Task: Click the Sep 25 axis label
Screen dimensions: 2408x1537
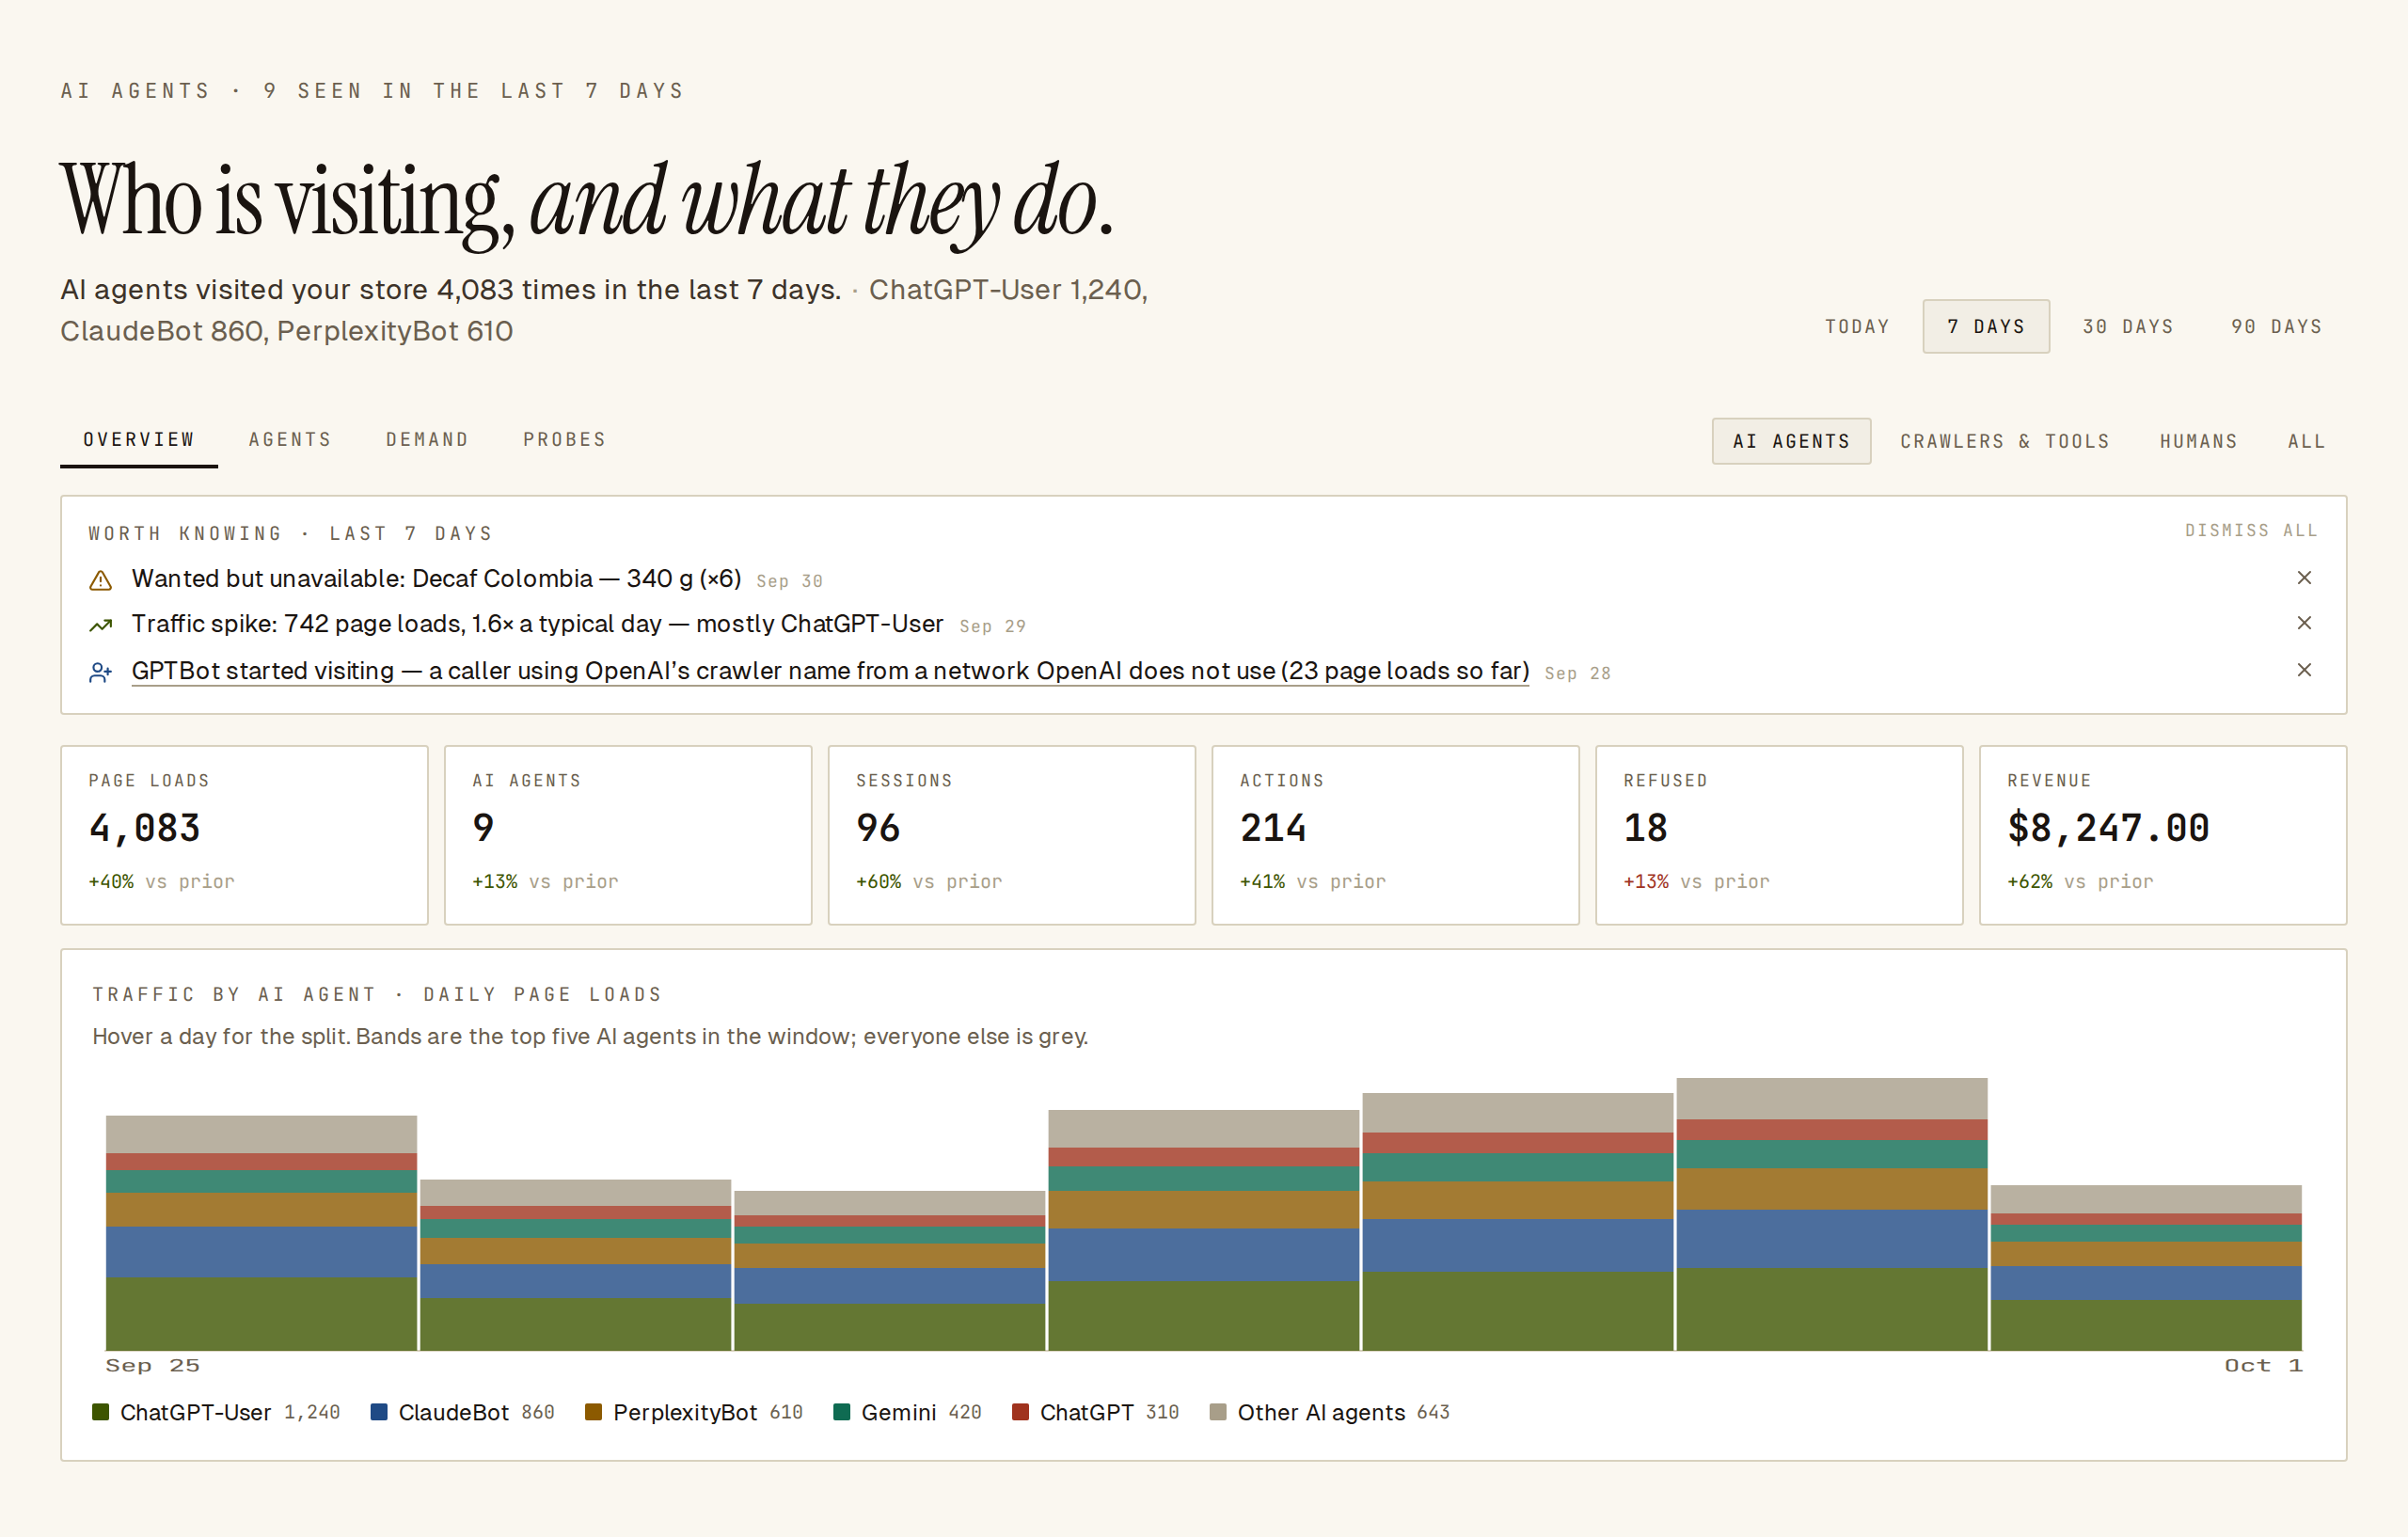Action: [x=152, y=1366]
